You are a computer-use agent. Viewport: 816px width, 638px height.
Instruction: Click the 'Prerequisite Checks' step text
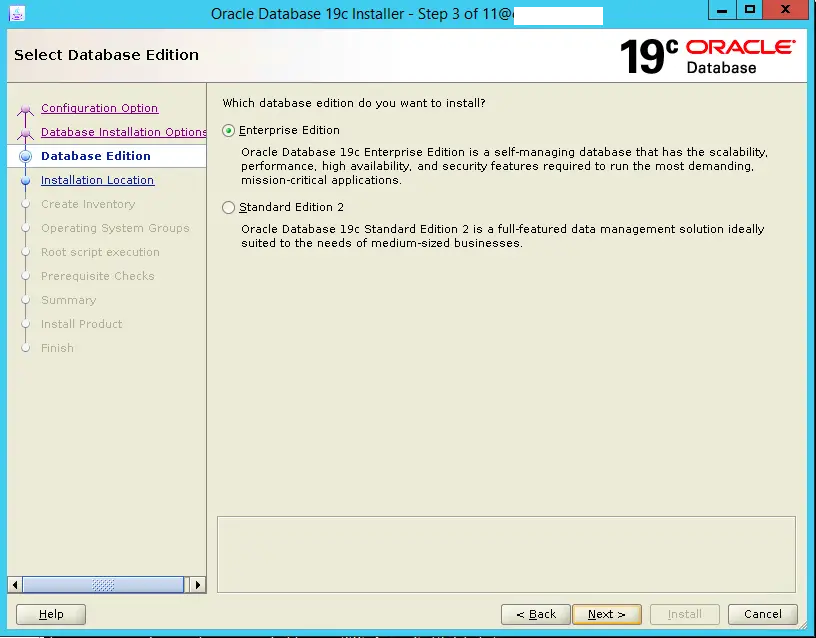point(98,276)
